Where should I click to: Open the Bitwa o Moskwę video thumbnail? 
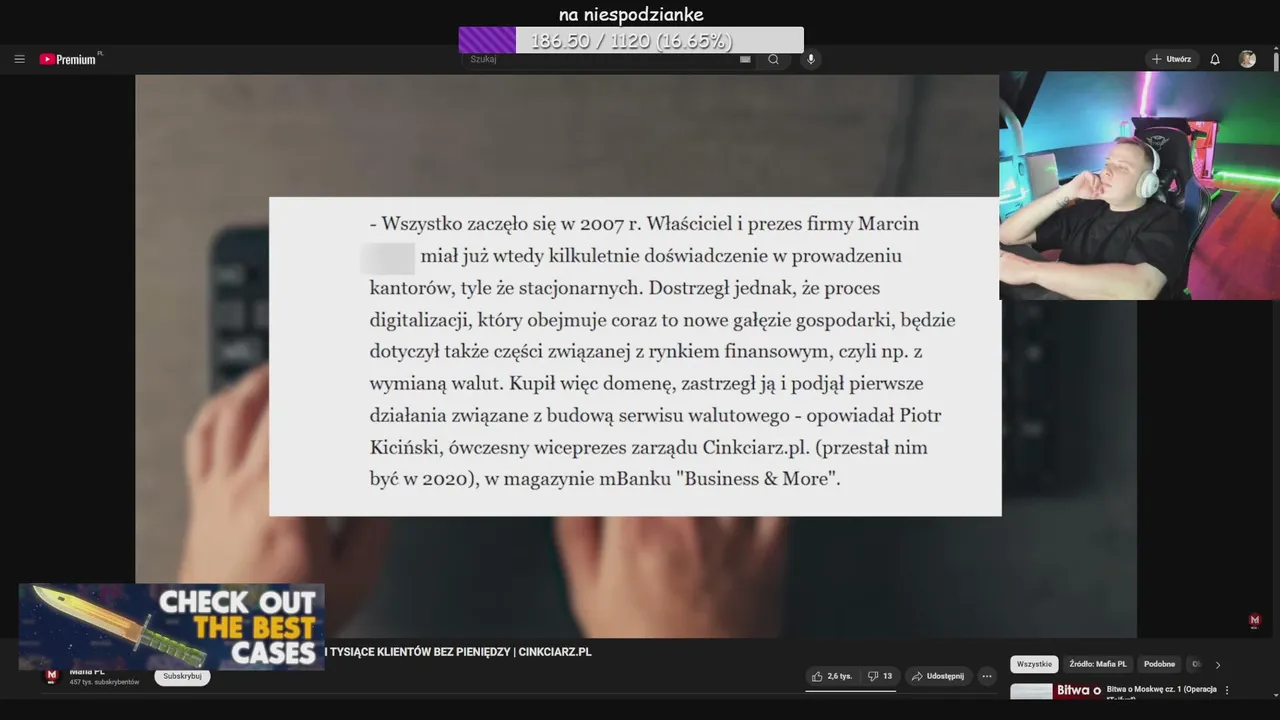[x=1055, y=691]
